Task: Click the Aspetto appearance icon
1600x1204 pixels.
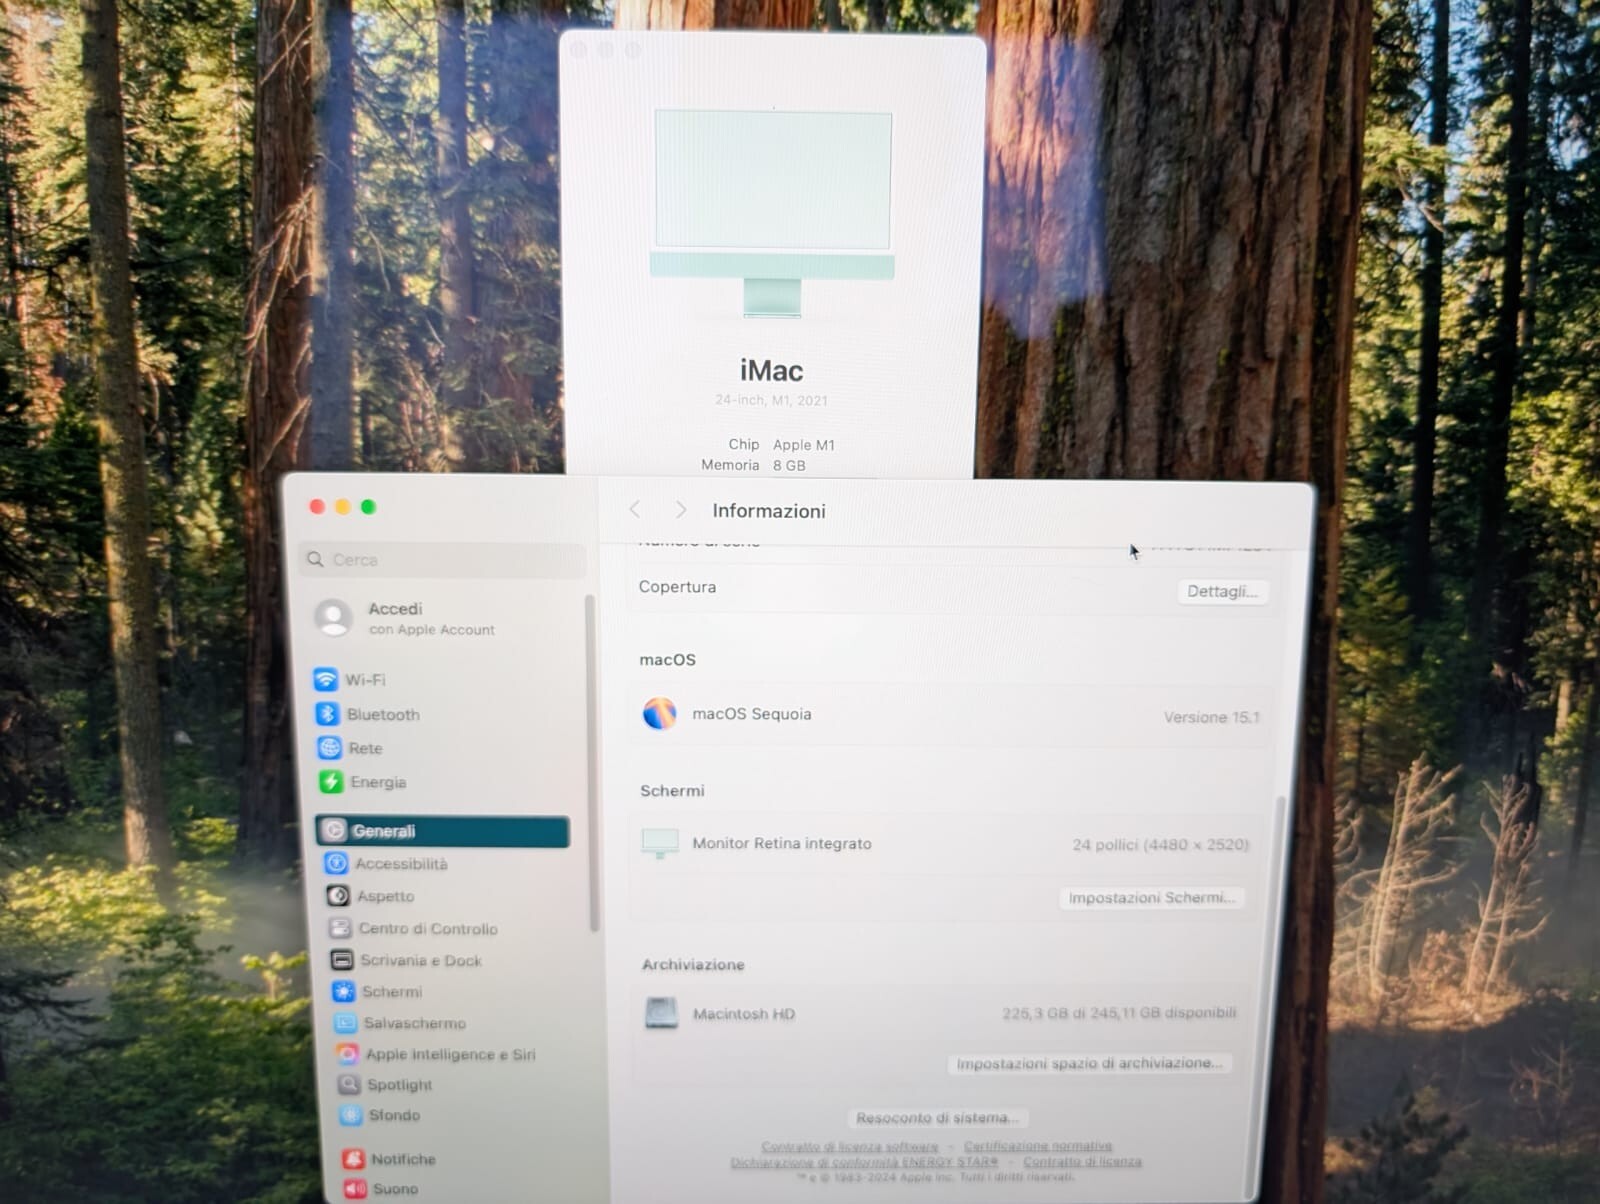Action: [x=339, y=896]
